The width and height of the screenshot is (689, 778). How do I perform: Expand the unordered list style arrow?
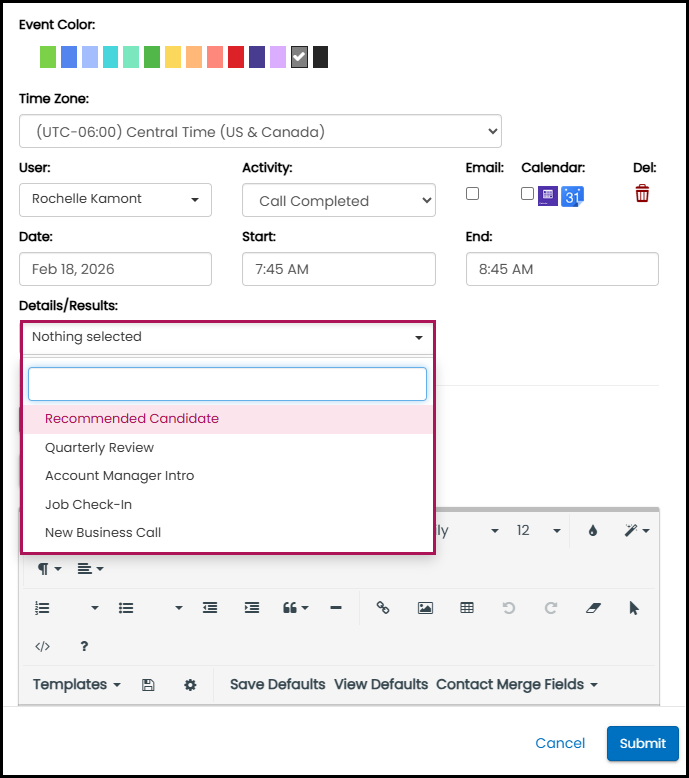click(x=179, y=608)
